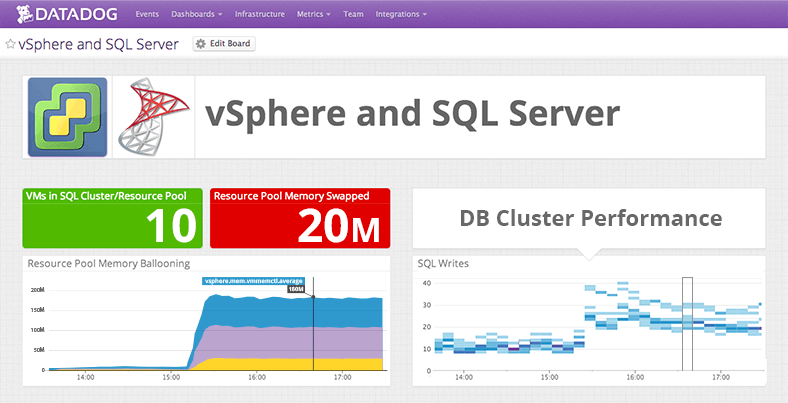The width and height of the screenshot is (788, 403).
Task: Open the Resource Pool Memory Swapped widget
Action: point(300,218)
